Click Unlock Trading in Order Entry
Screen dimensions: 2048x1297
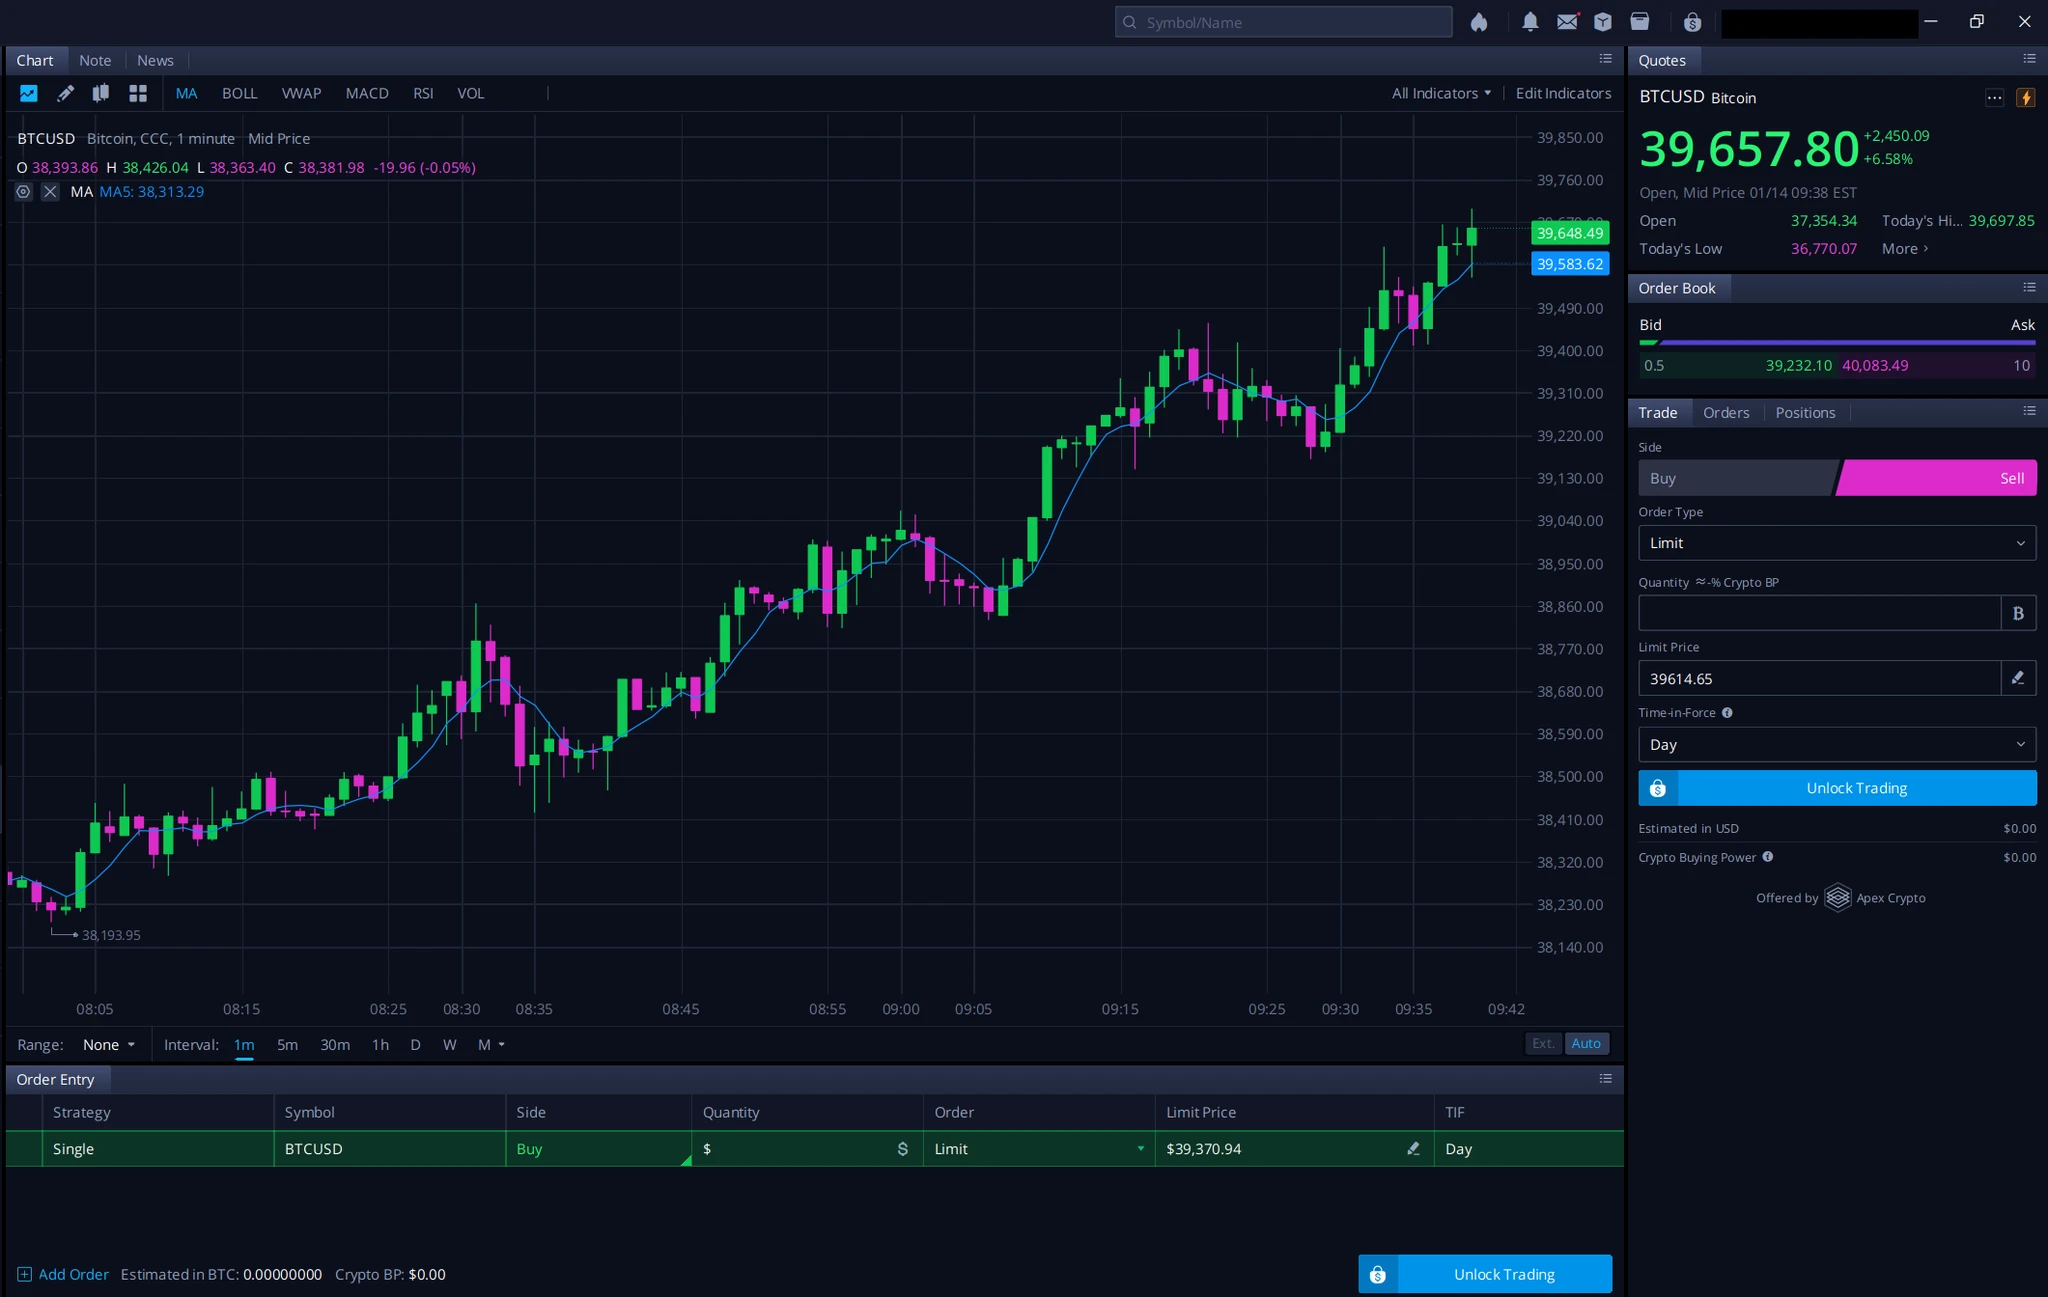(x=1485, y=1274)
